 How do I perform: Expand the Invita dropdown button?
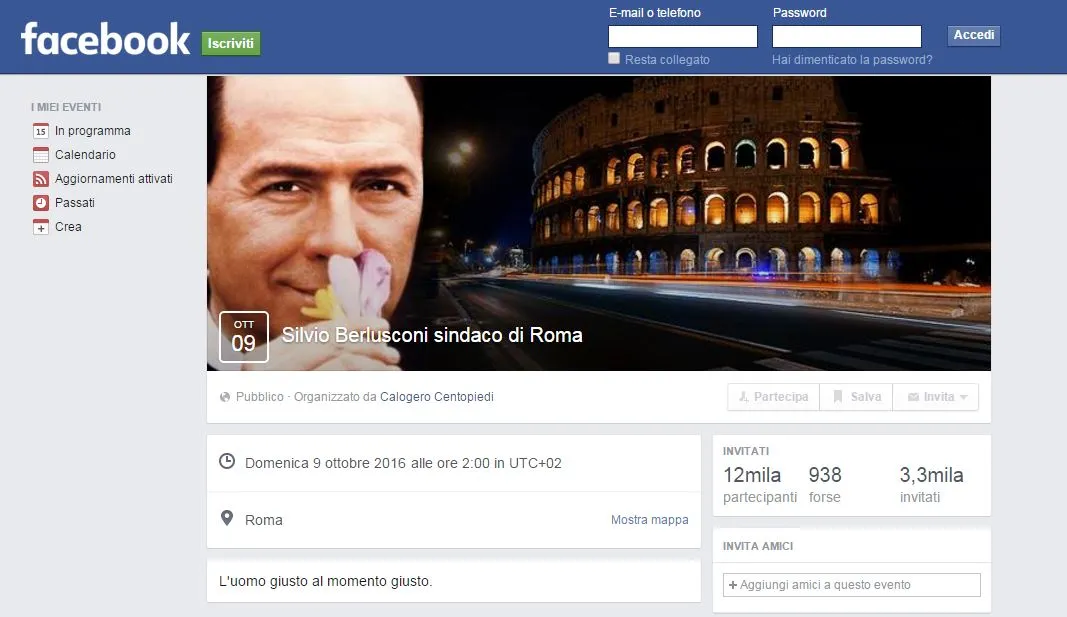tap(936, 397)
